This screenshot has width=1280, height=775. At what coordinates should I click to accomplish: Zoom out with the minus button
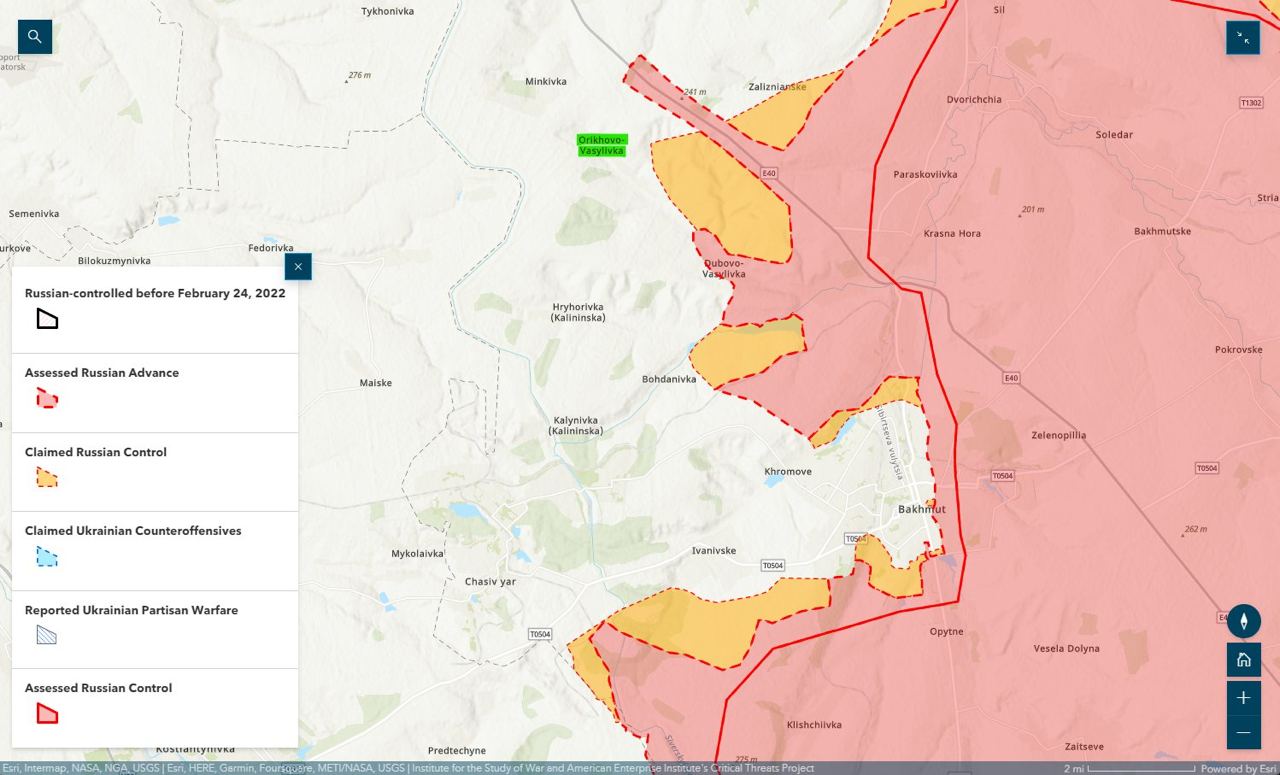(x=1244, y=733)
